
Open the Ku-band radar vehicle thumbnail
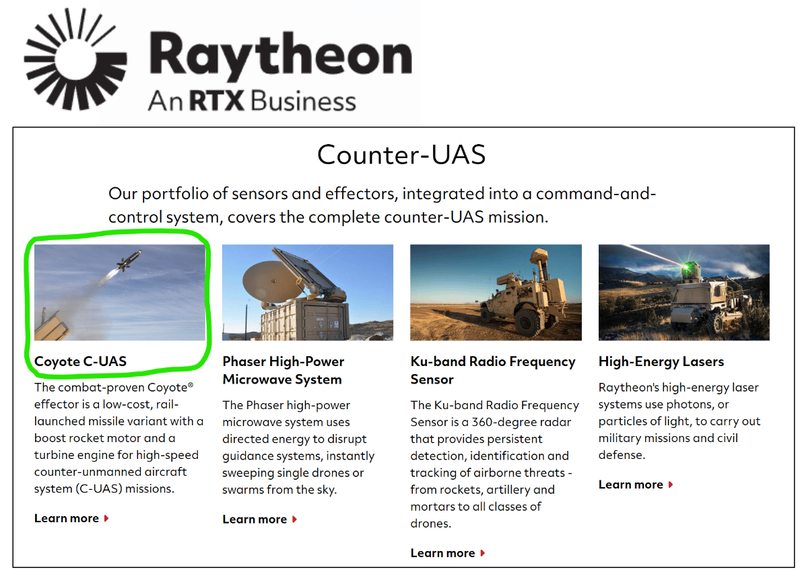coord(496,292)
